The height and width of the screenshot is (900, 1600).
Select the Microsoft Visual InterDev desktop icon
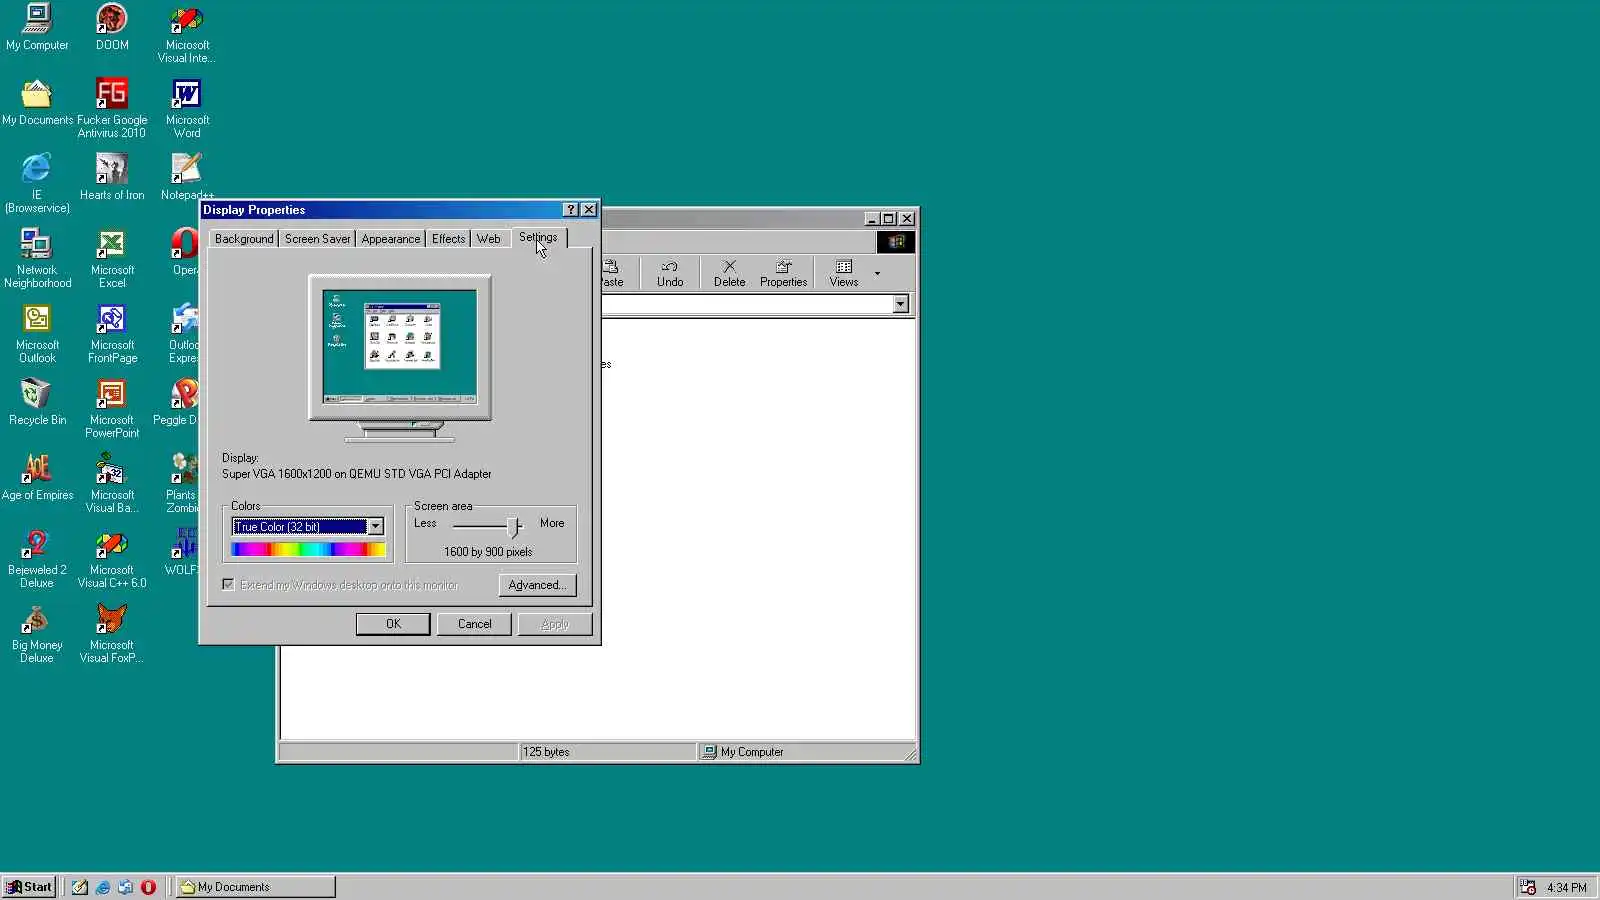click(187, 34)
